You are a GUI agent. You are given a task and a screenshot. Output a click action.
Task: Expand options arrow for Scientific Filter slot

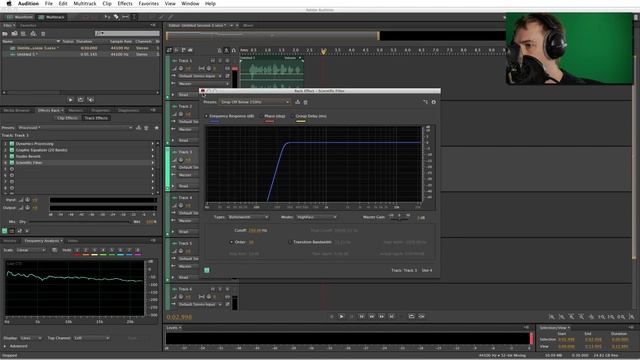point(153,162)
